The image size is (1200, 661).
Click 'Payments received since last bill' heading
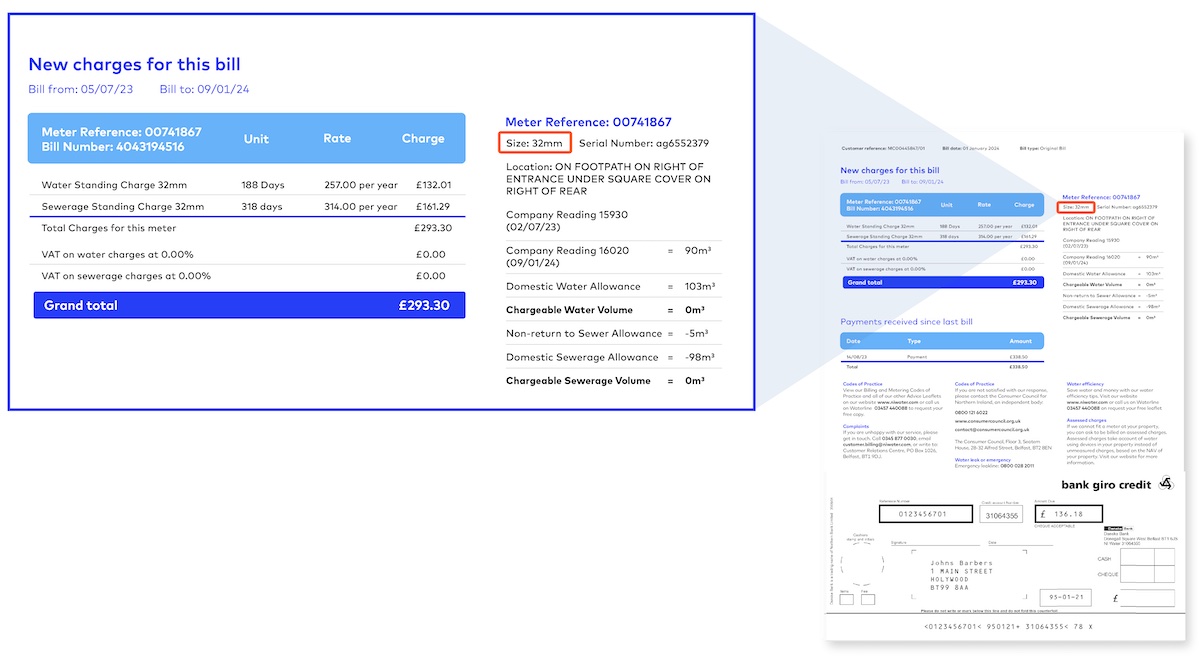click(906, 322)
